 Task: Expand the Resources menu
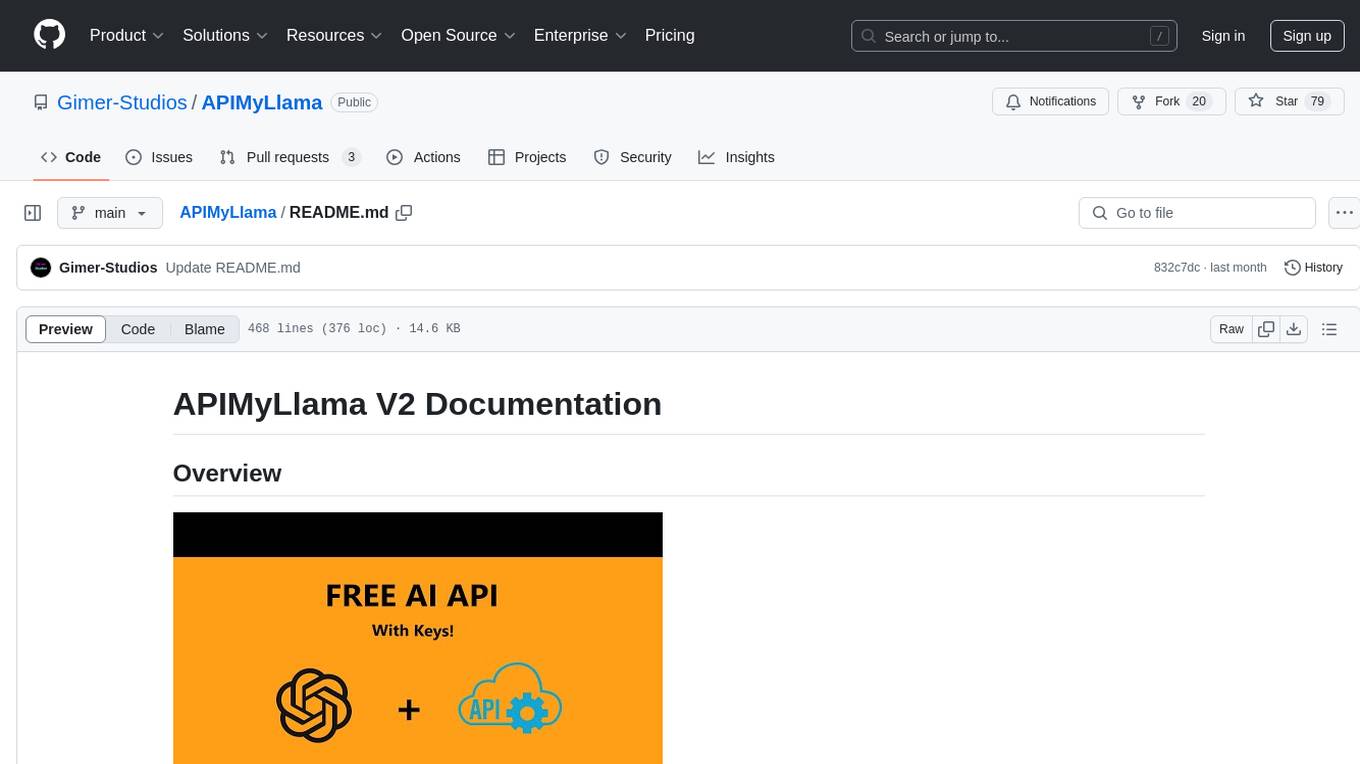click(x=335, y=35)
